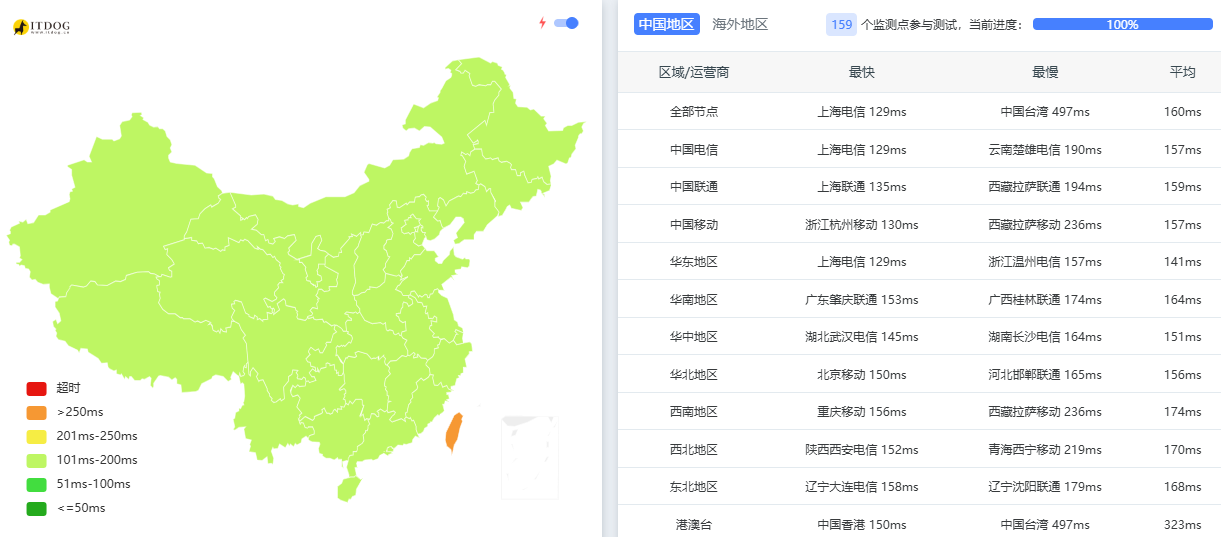Click the South China Sea inset thumbnail
The width and height of the screenshot is (1221, 537).
529,456
